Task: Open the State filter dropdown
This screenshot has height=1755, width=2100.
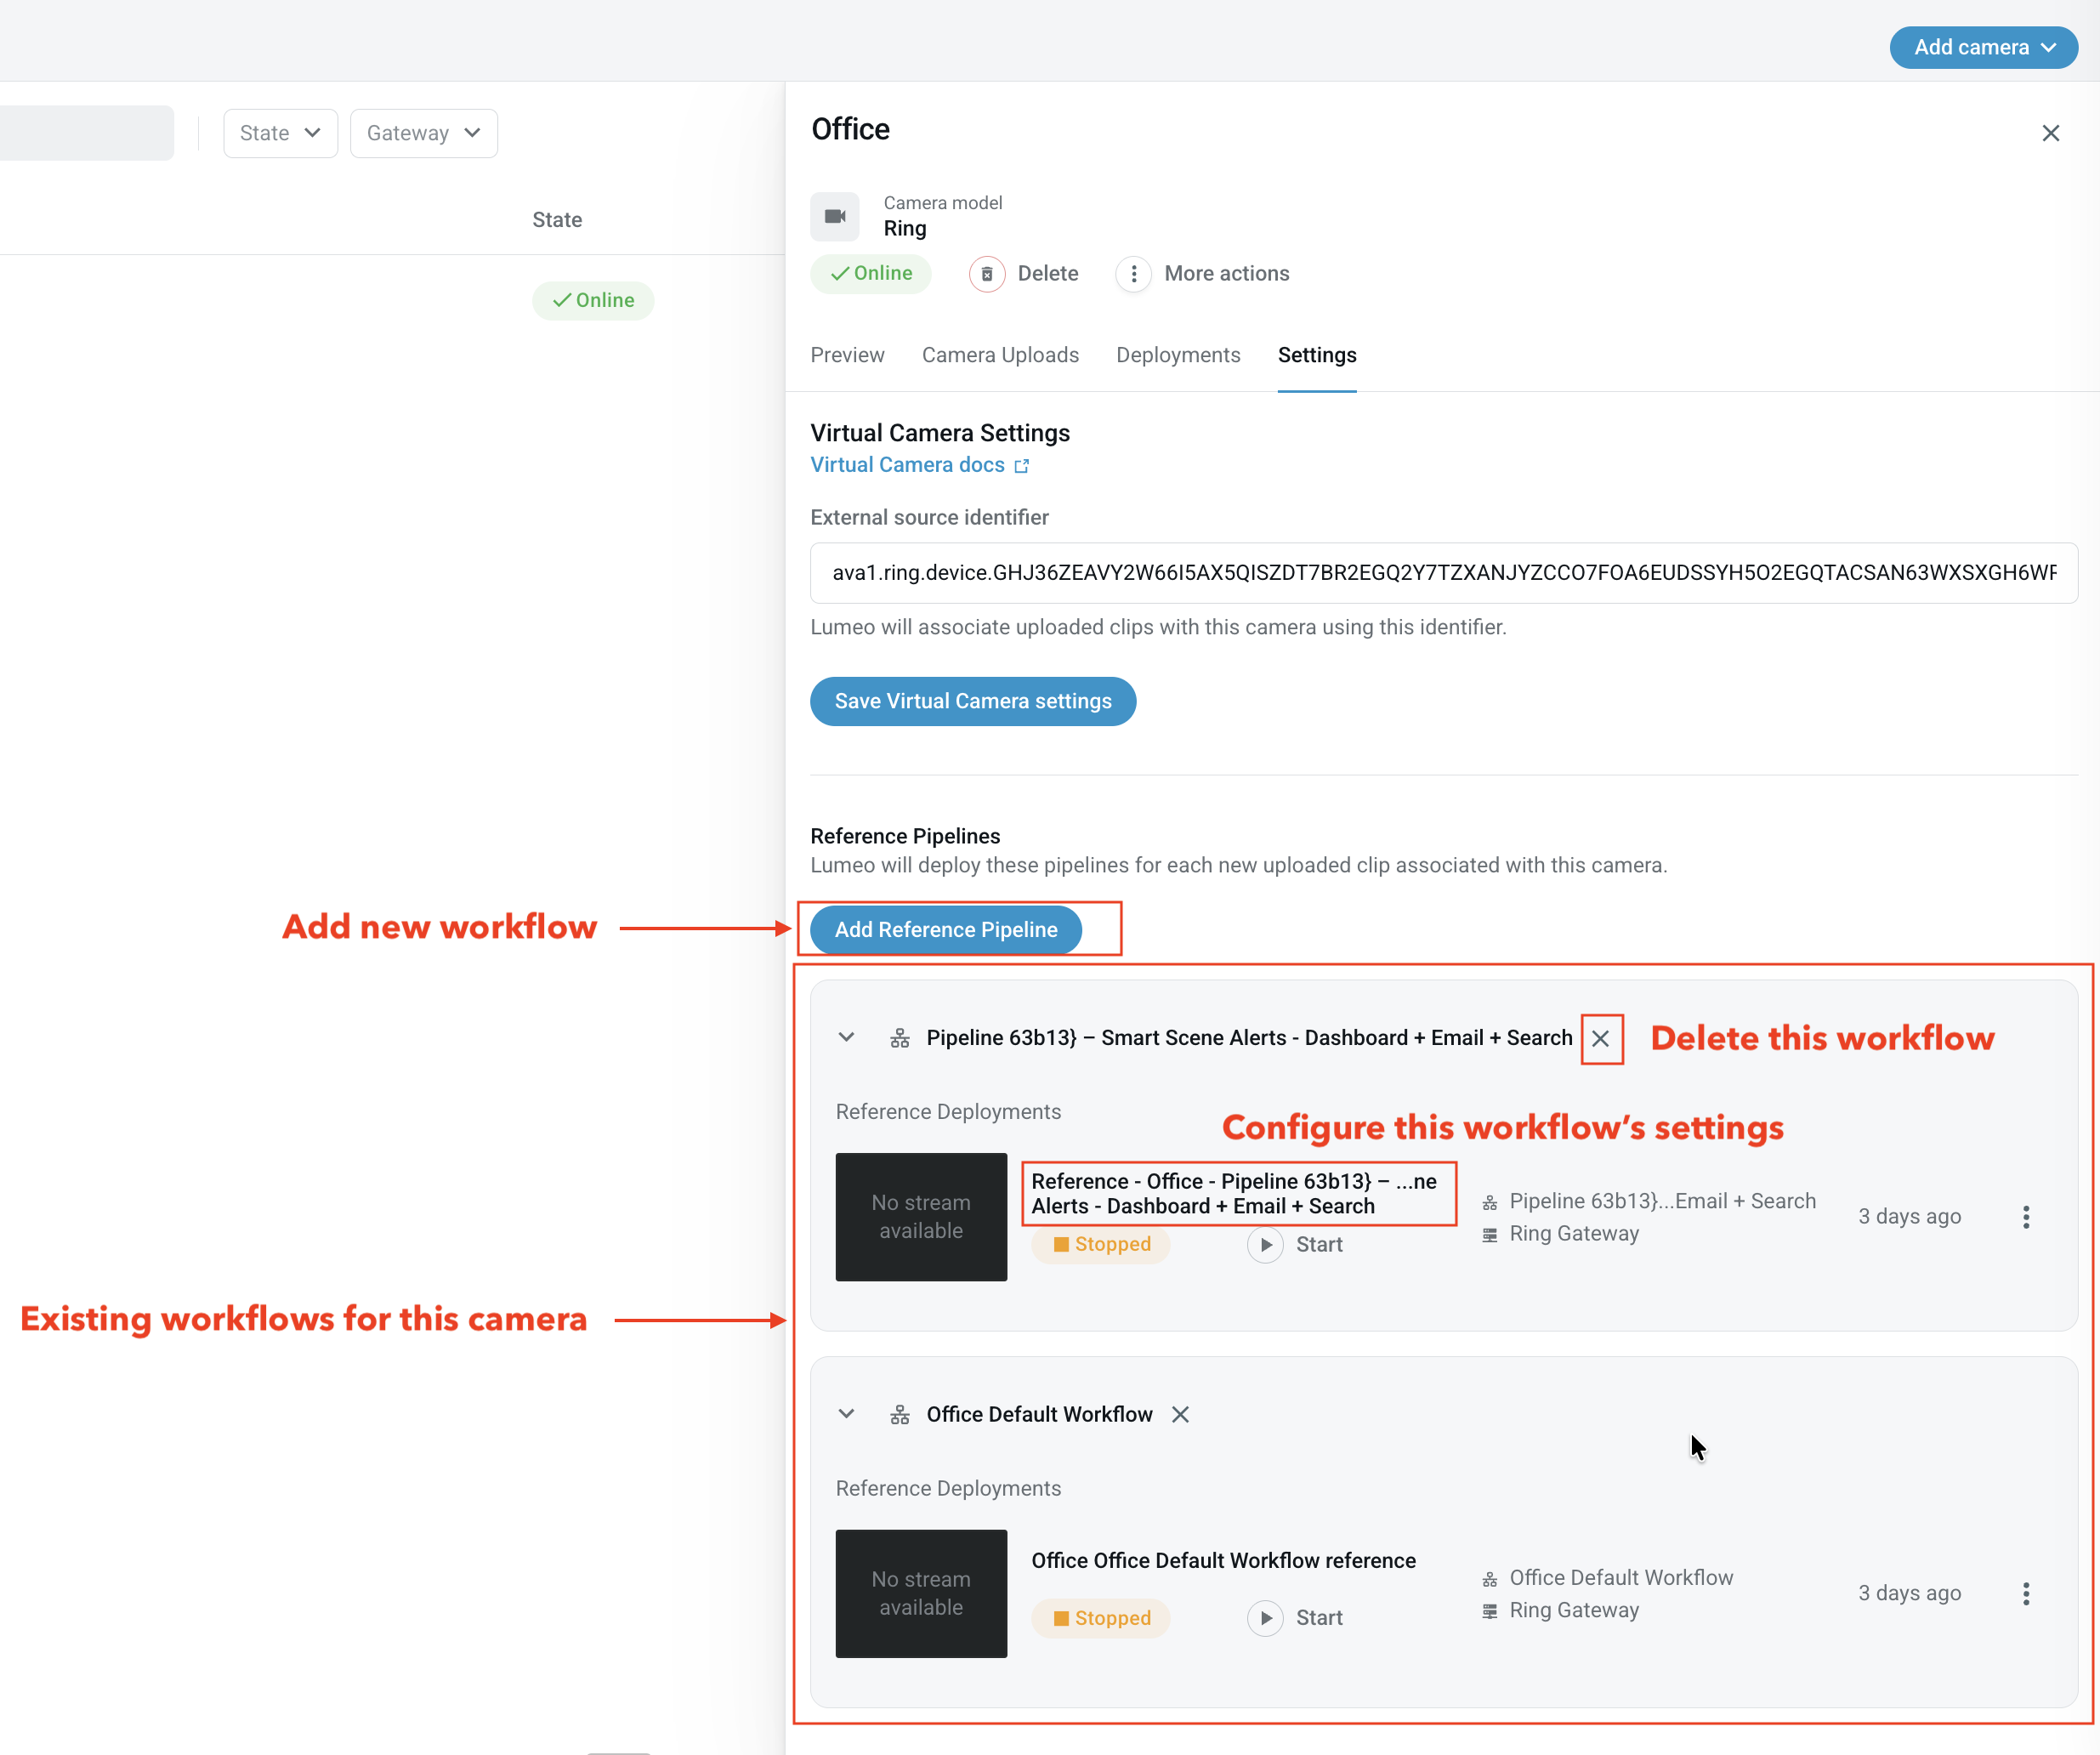Action: click(x=280, y=133)
